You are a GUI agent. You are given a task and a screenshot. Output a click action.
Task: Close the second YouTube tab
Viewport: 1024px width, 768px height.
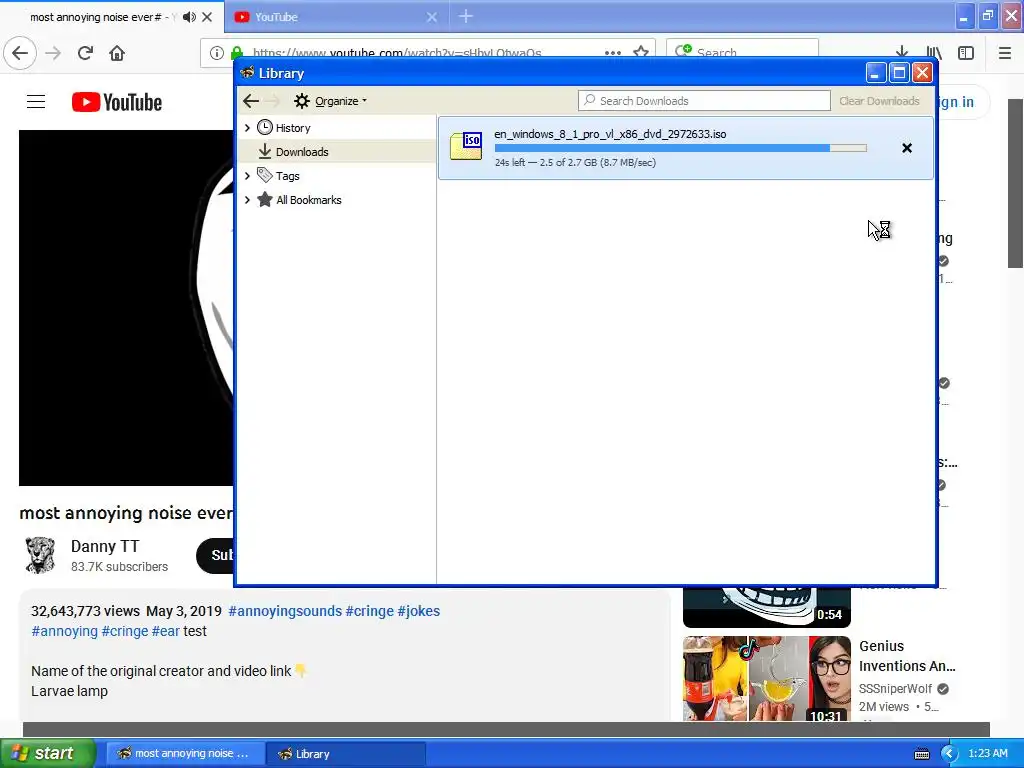point(432,17)
